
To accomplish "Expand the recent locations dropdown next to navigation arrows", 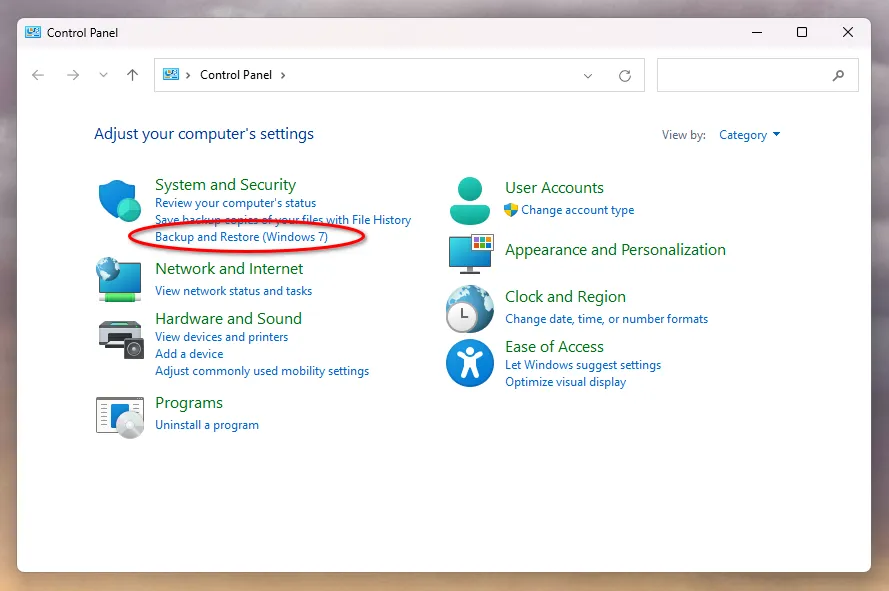I will point(103,75).
